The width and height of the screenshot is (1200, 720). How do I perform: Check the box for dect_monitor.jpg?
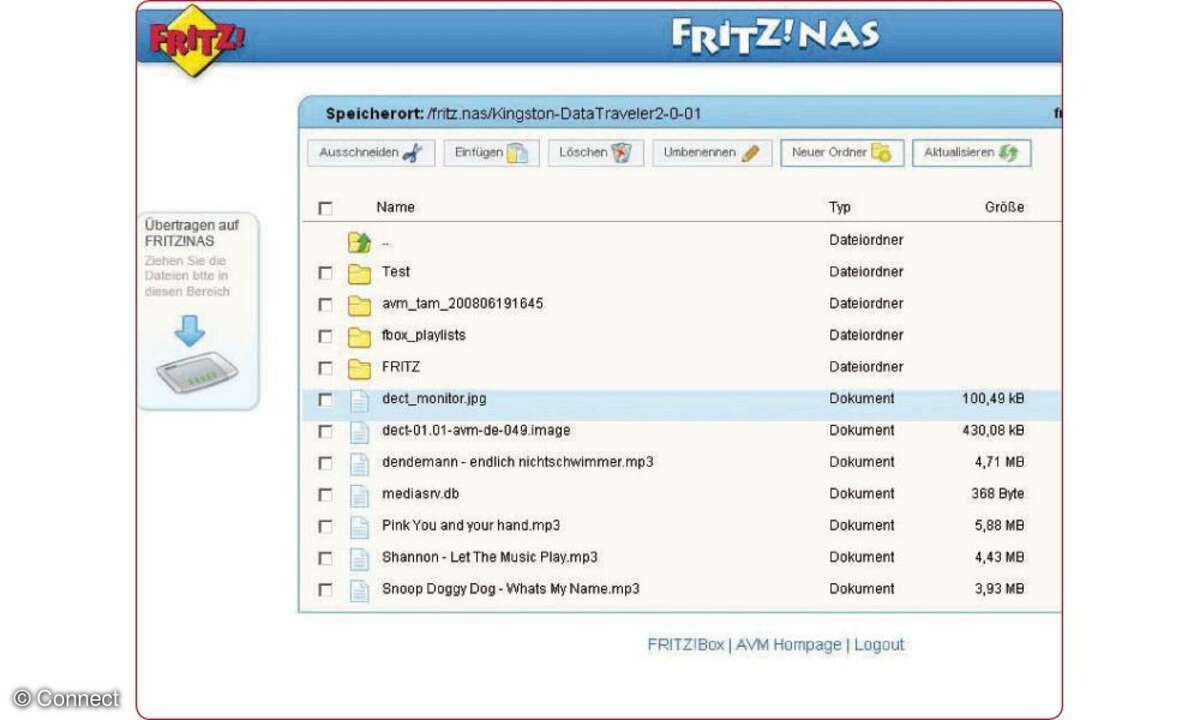tap(325, 399)
